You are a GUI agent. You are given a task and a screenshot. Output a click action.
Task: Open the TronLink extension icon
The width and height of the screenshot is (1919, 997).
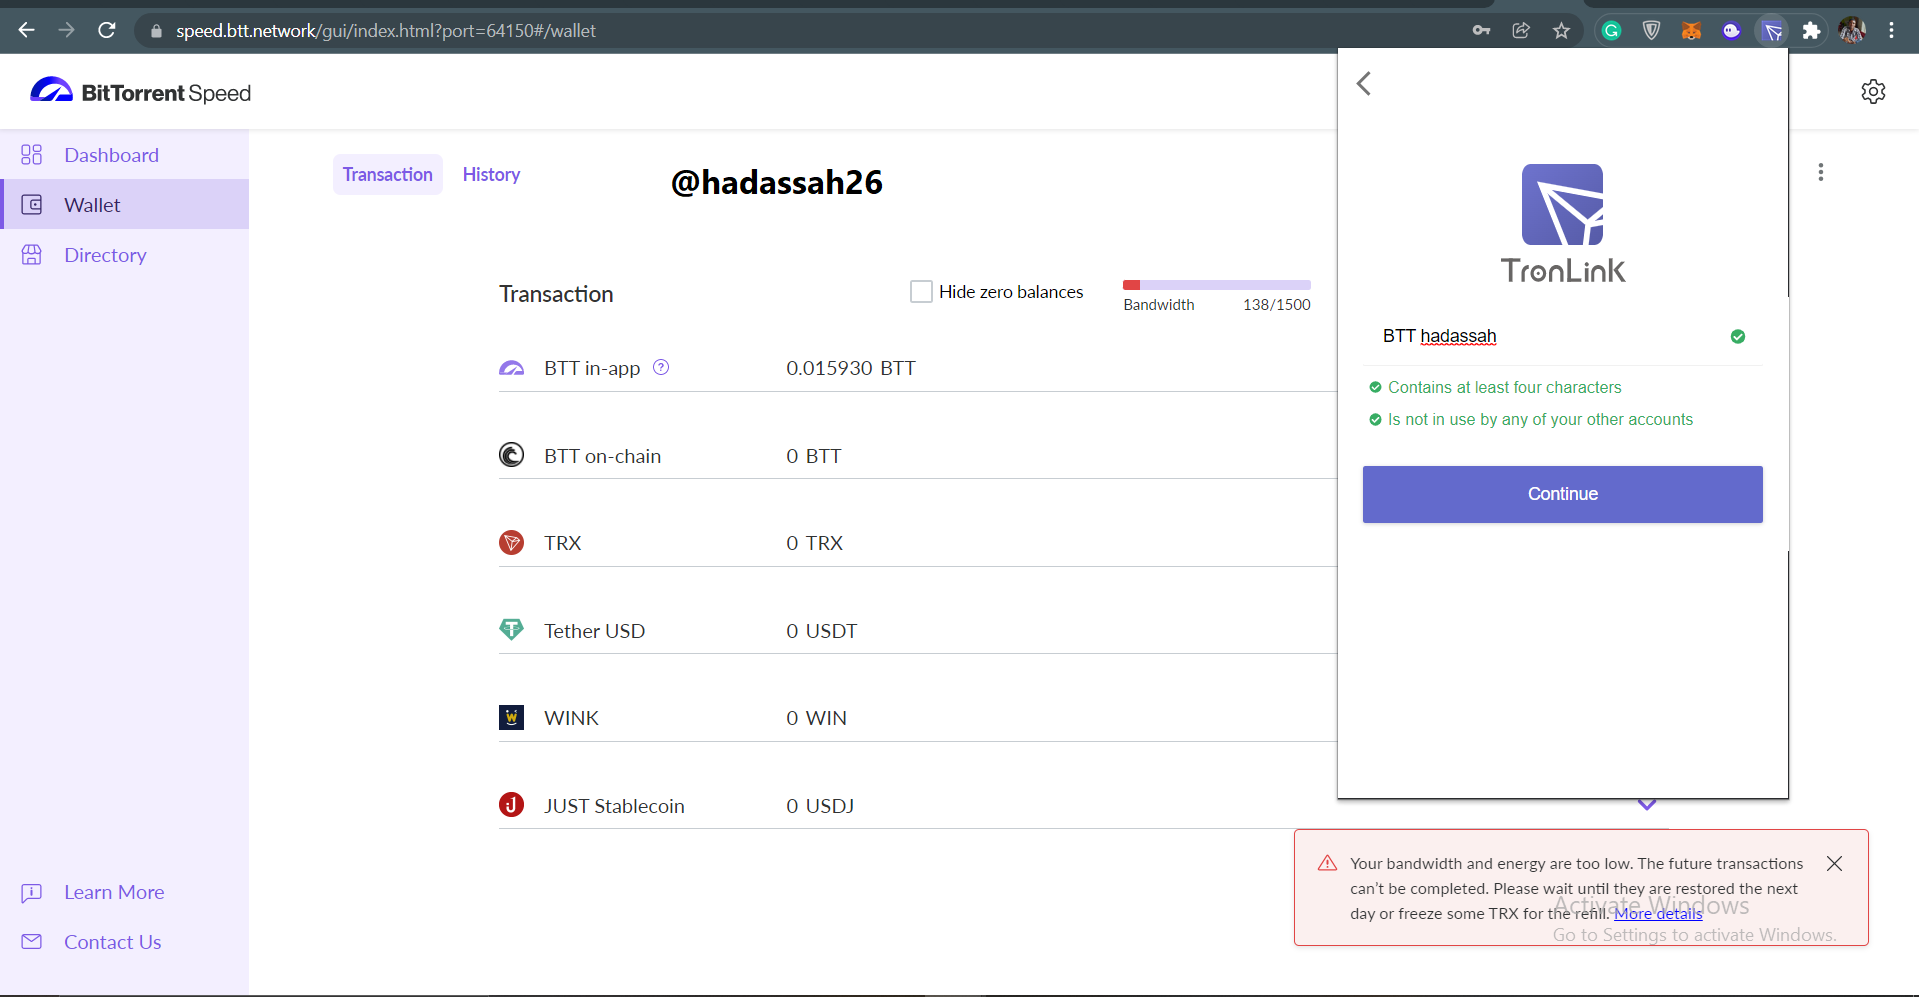pos(1772,31)
